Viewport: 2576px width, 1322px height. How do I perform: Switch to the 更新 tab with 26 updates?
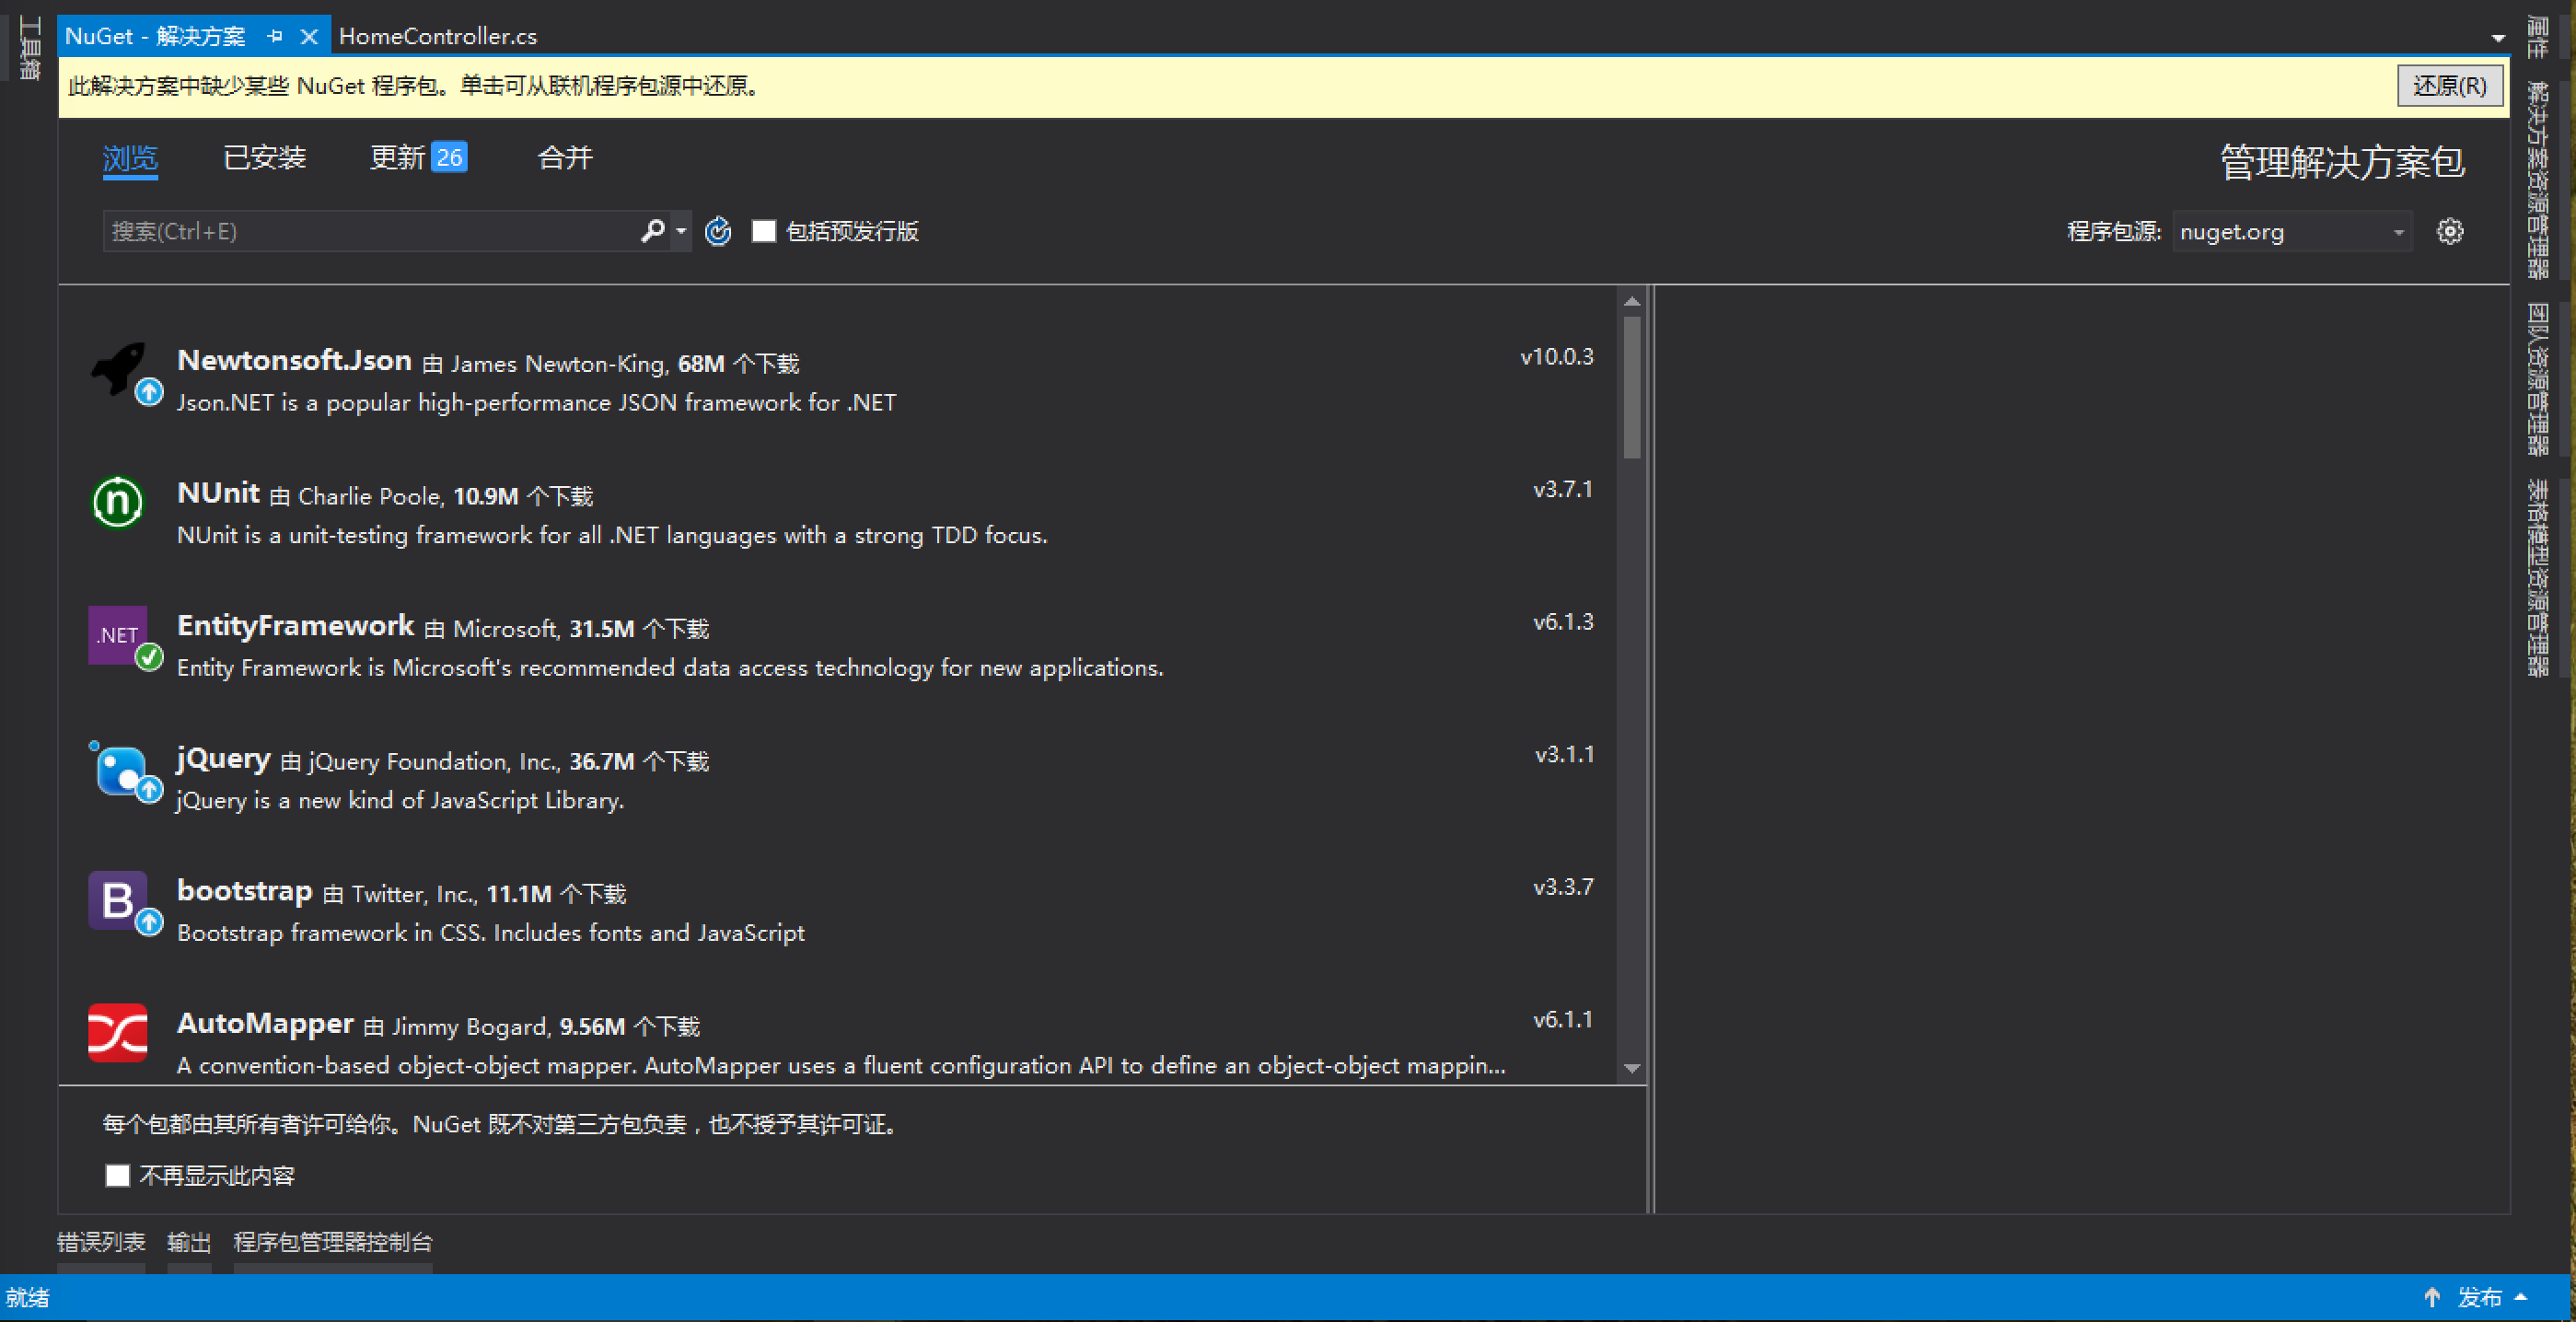click(x=418, y=158)
